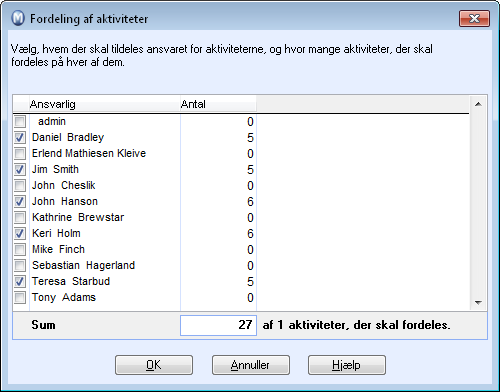Uncheck the Daniel Bradley checkbox

tap(20, 137)
